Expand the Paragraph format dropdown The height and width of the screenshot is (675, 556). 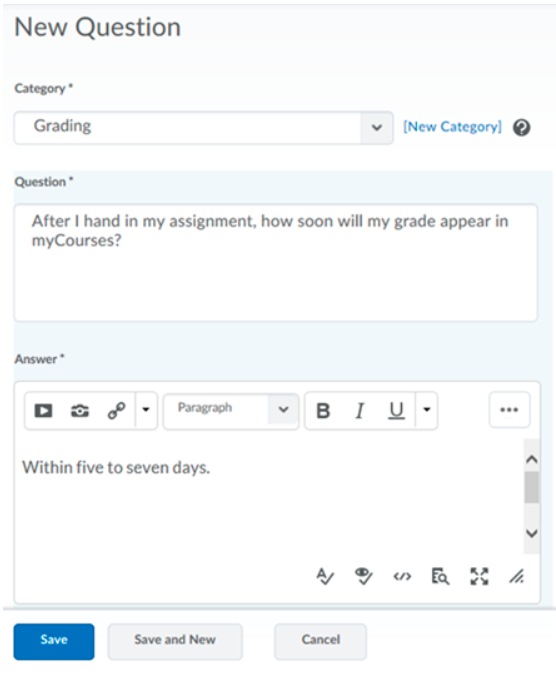231,411
